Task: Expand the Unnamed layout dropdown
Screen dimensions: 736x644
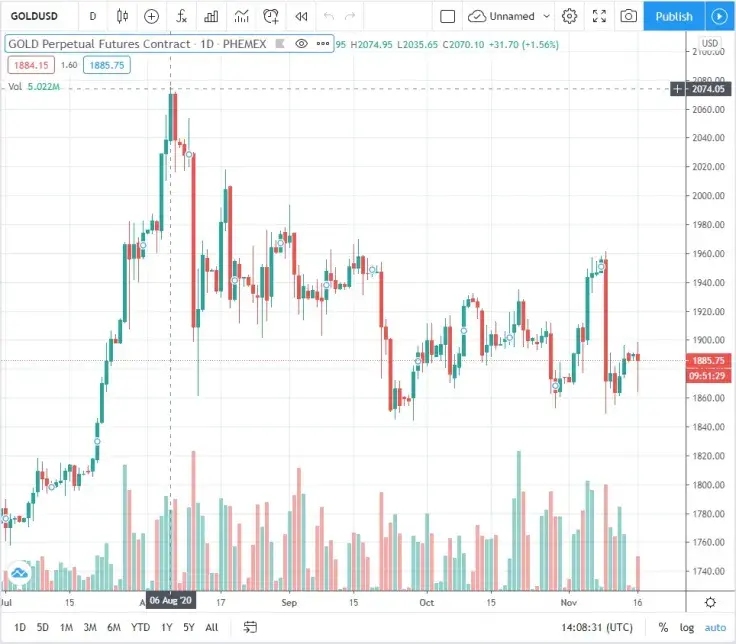Action: point(546,16)
